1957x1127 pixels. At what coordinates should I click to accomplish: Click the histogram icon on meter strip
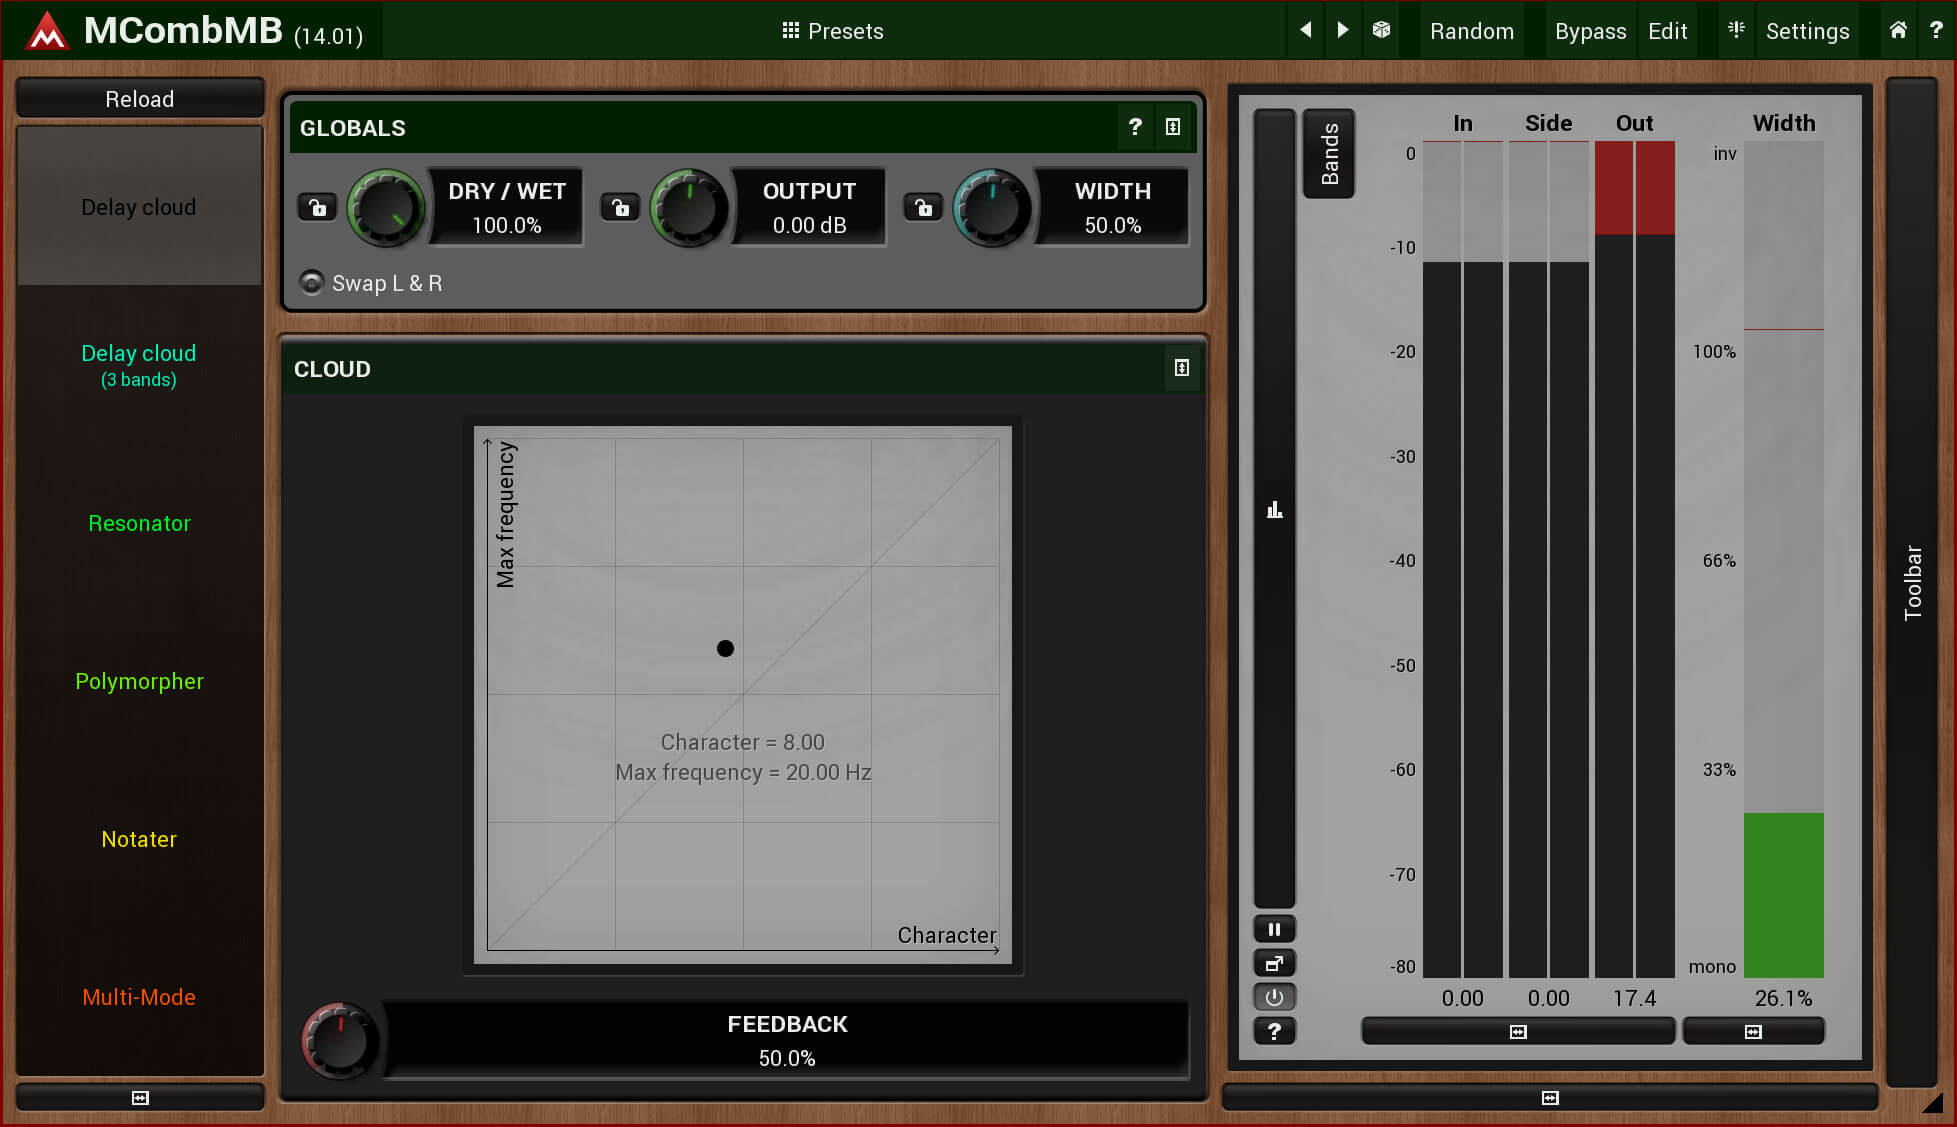pyautogui.click(x=1274, y=510)
